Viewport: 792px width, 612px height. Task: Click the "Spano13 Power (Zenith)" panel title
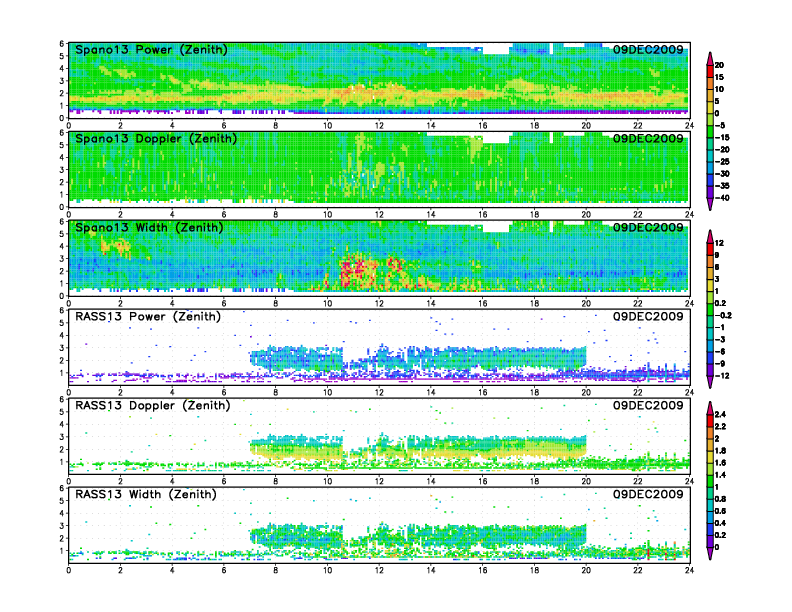[152, 50]
